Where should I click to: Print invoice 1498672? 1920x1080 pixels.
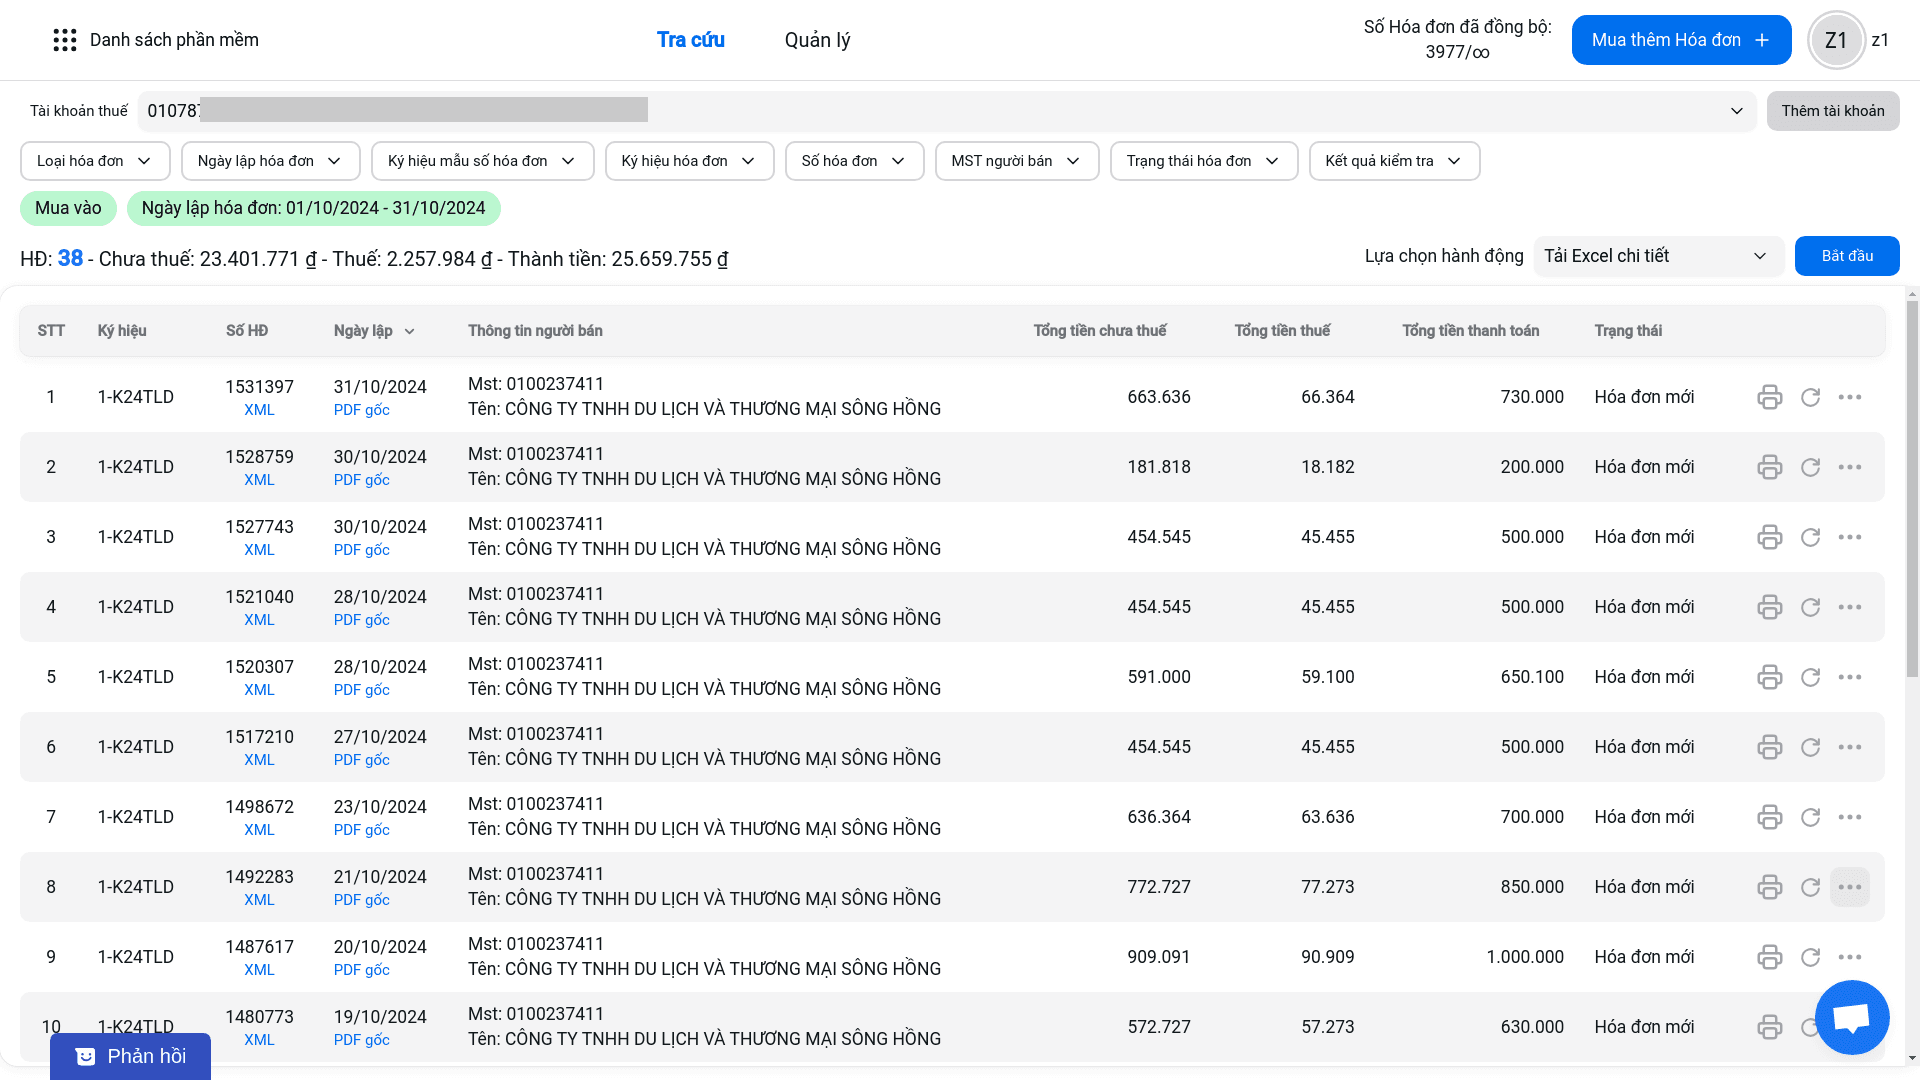tap(1769, 817)
